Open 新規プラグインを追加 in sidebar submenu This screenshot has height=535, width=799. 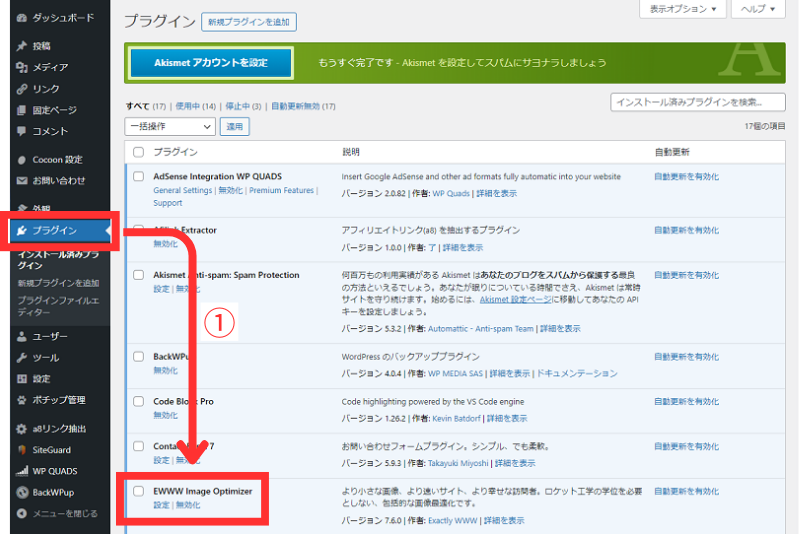pos(58,283)
